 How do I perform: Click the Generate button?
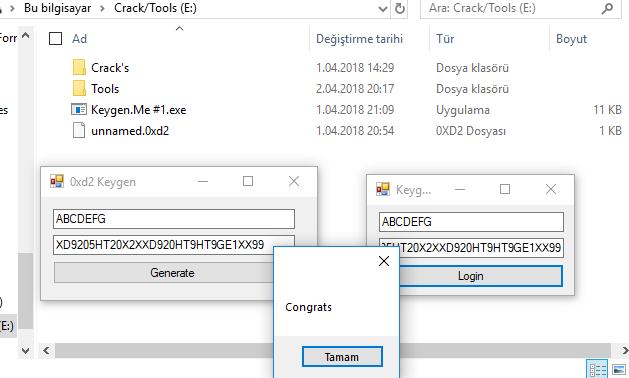(x=172, y=273)
